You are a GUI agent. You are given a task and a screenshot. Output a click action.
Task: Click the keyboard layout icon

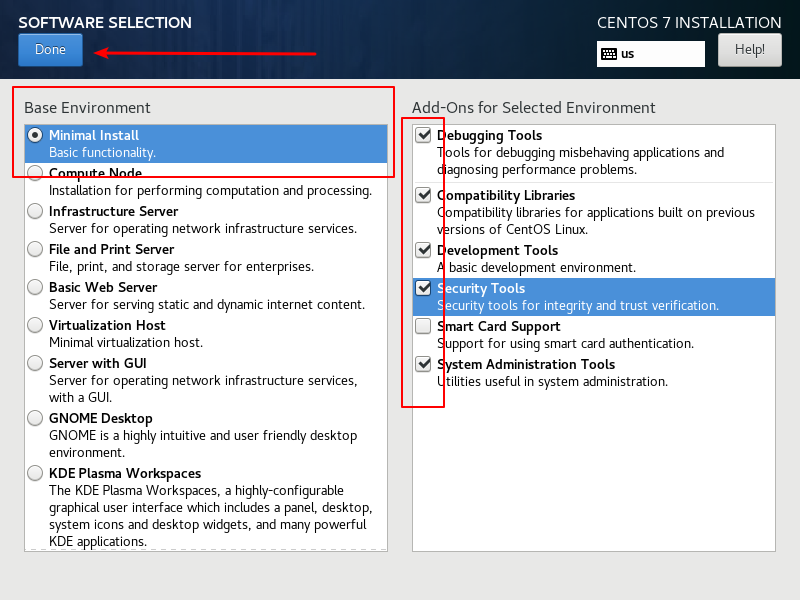click(x=609, y=54)
